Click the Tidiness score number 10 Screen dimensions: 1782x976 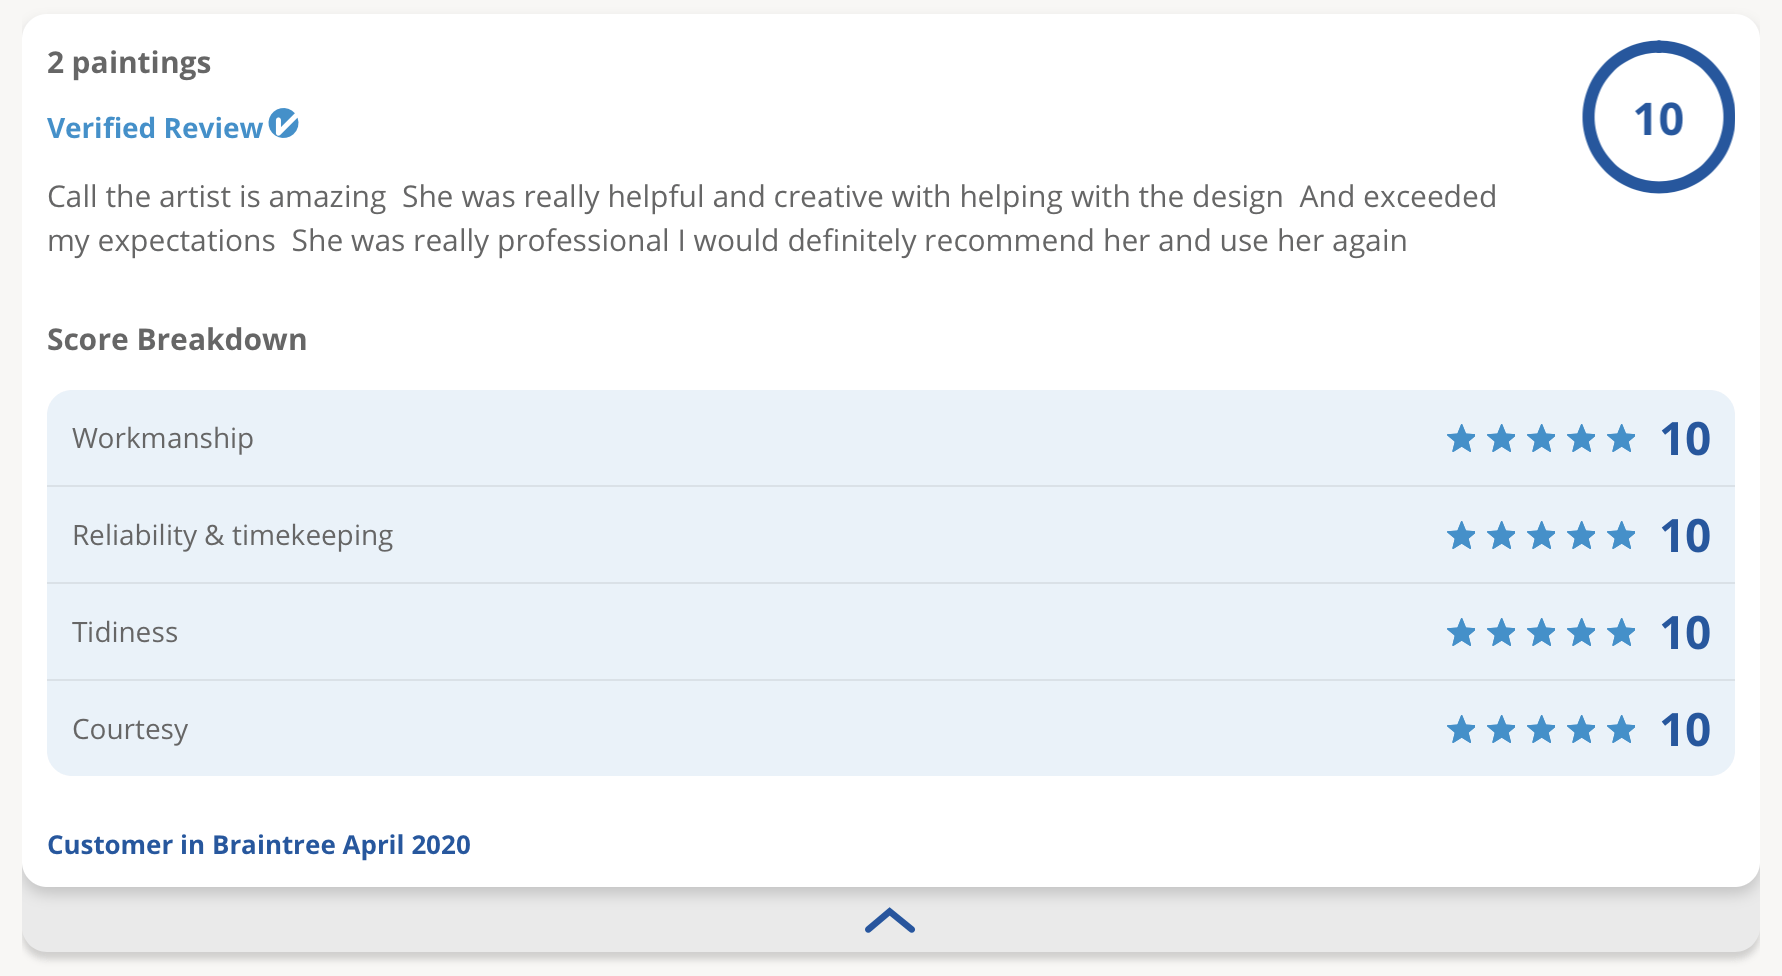1685,633
